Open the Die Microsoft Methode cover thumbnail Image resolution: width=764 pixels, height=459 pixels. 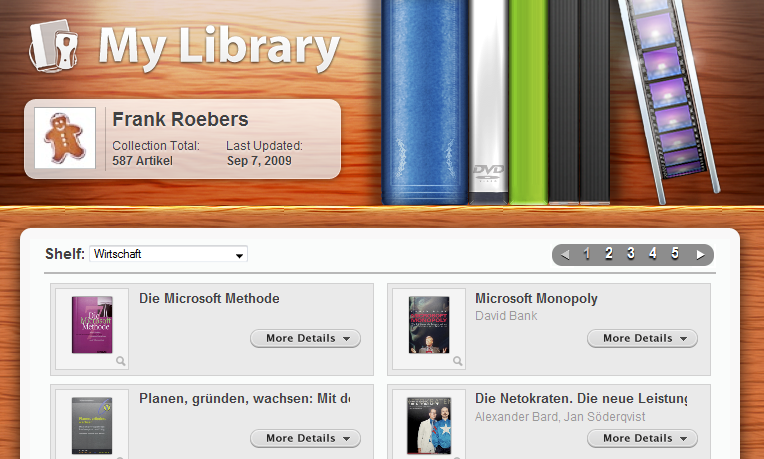click(x=92, y=325)
